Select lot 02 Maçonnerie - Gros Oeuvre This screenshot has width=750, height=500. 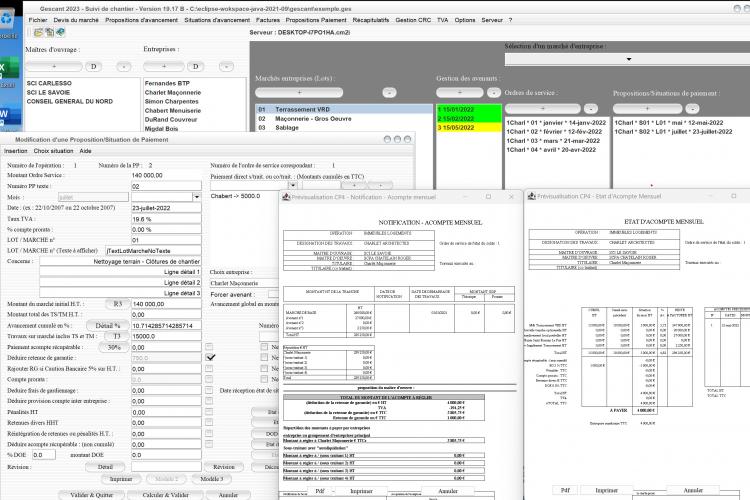pyautogui.click(x=344, y=119)
